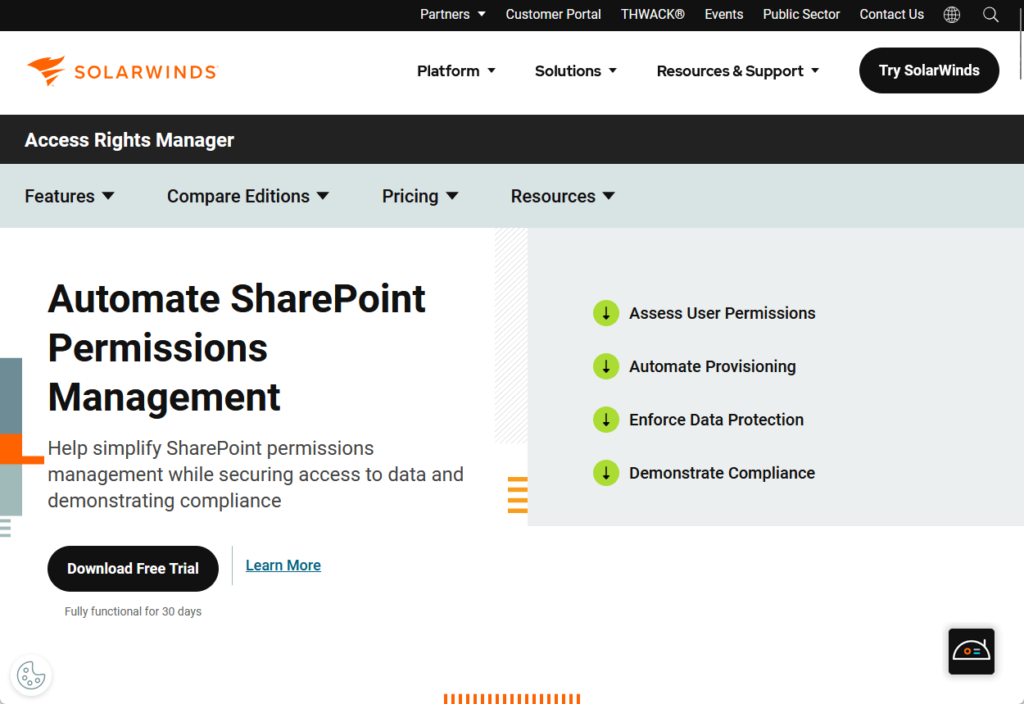Open the Contact Us page
The width and height of the screenshot is (1024, 704).
pos(891,14)
